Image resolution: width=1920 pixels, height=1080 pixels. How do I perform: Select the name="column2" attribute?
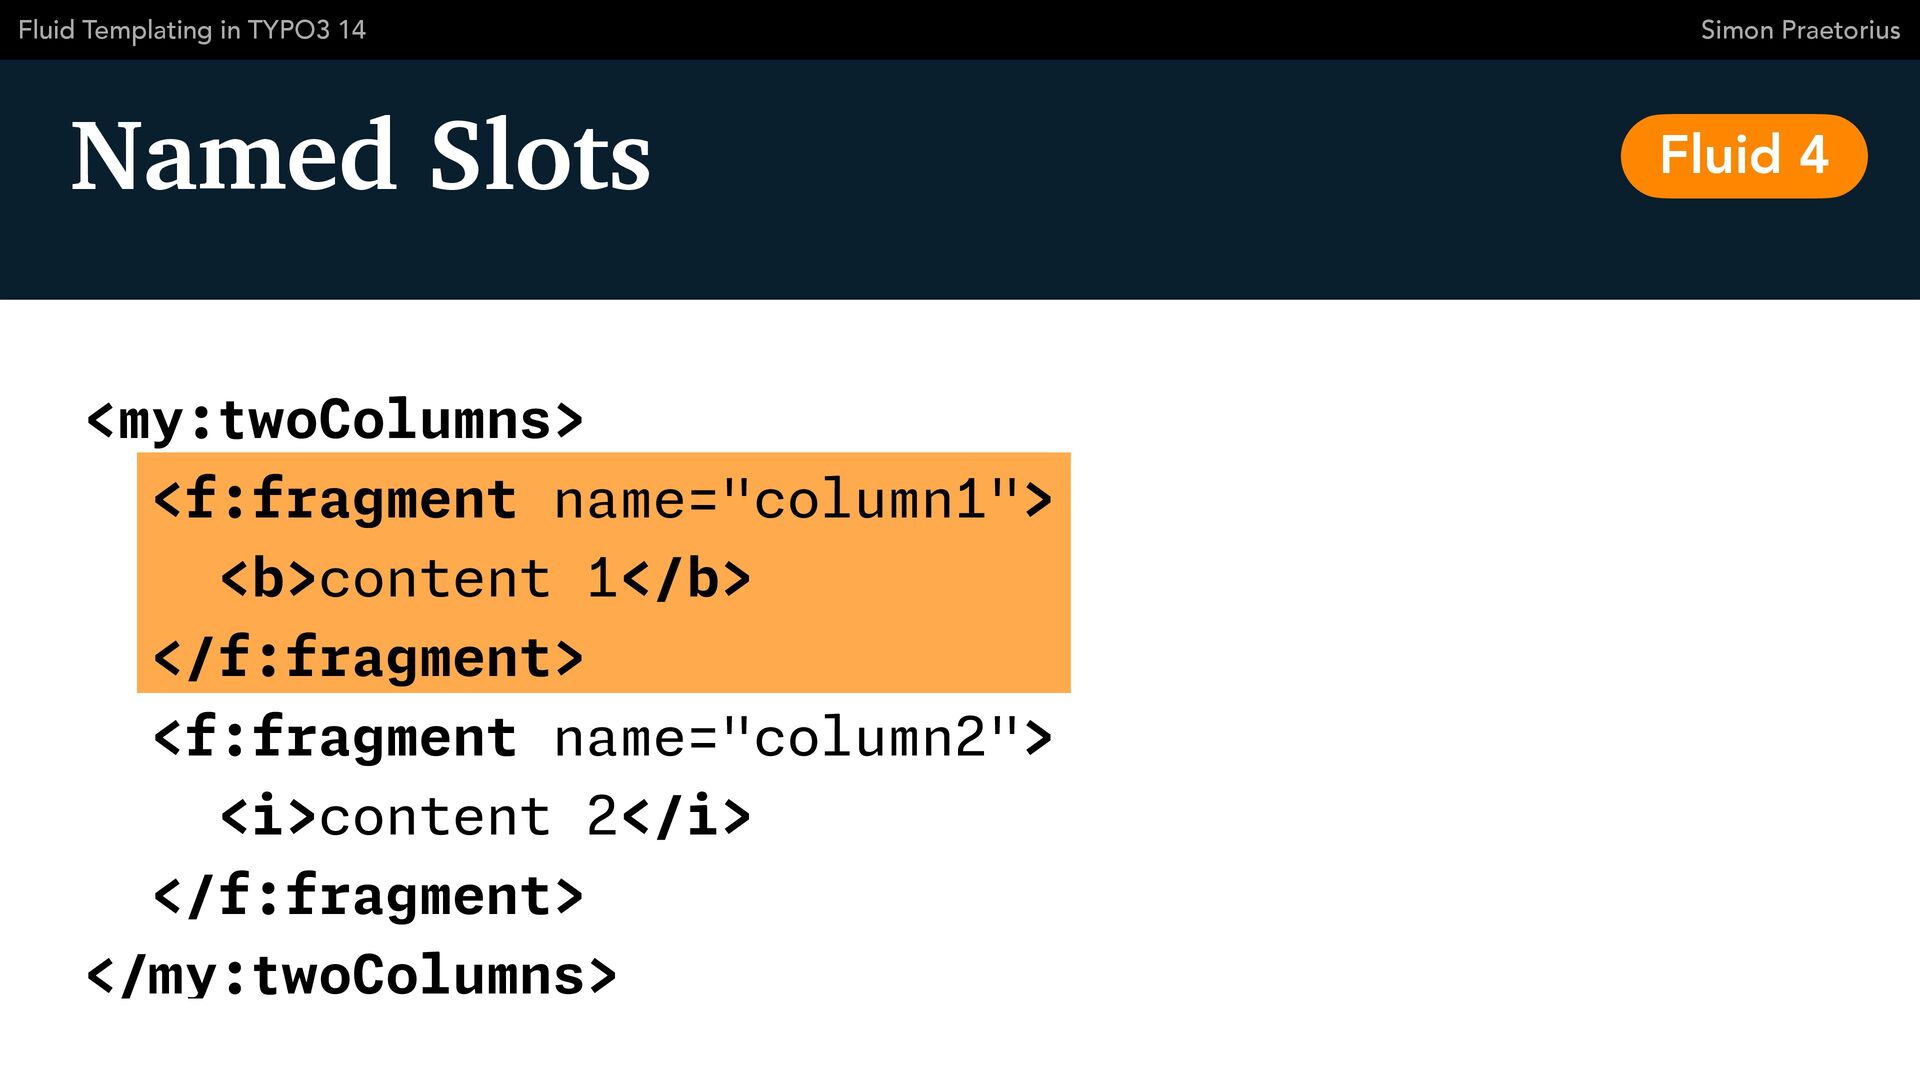(x=785, y=738)
